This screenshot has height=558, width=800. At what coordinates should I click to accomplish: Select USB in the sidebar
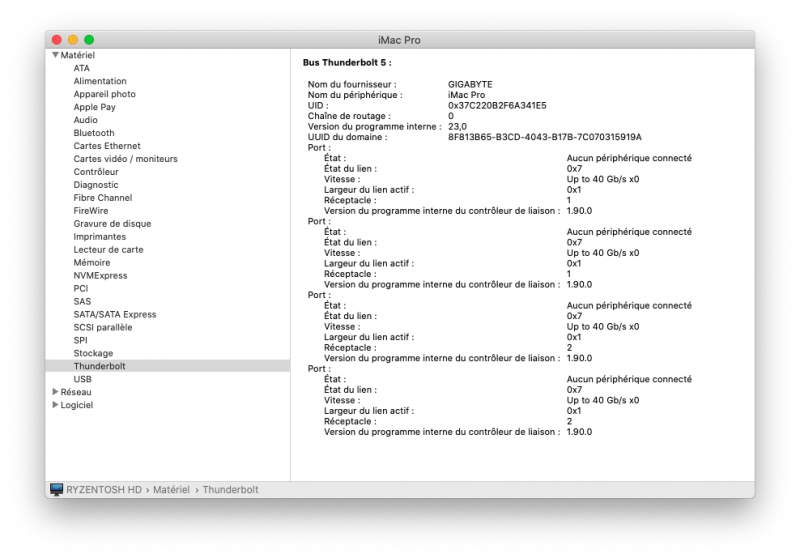83,379
